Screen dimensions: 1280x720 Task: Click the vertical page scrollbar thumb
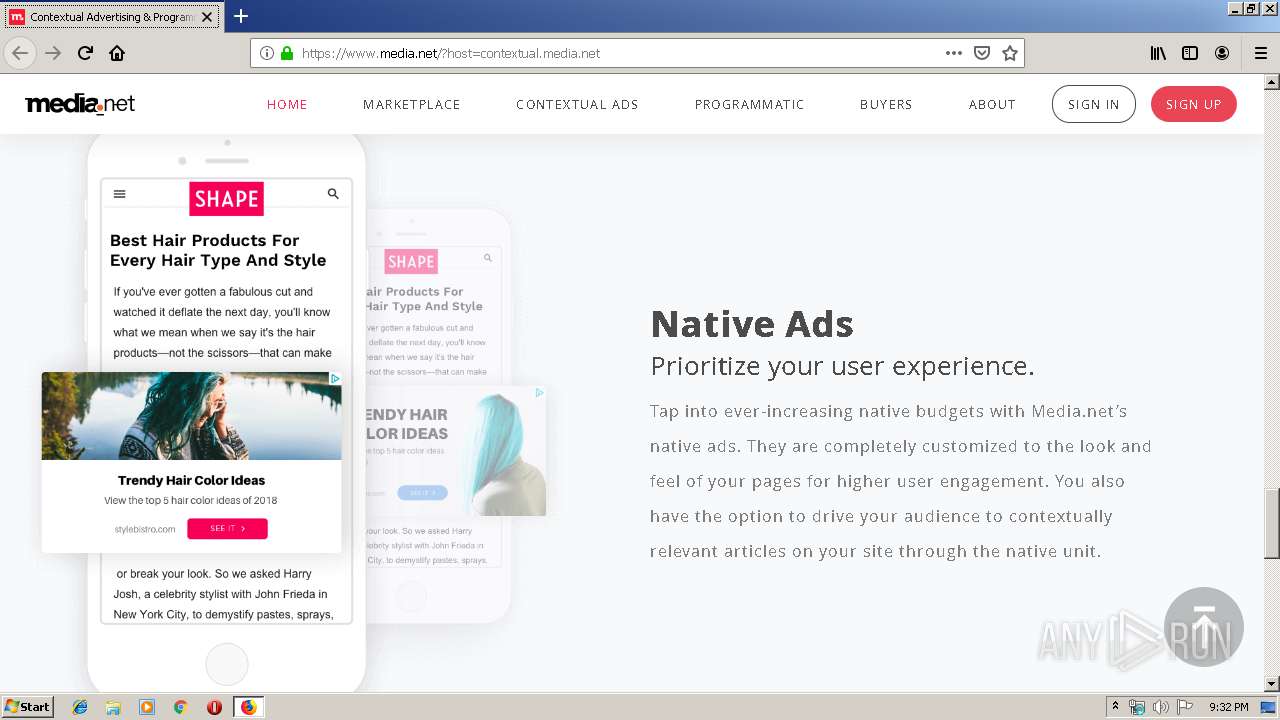pos(1272,523)
